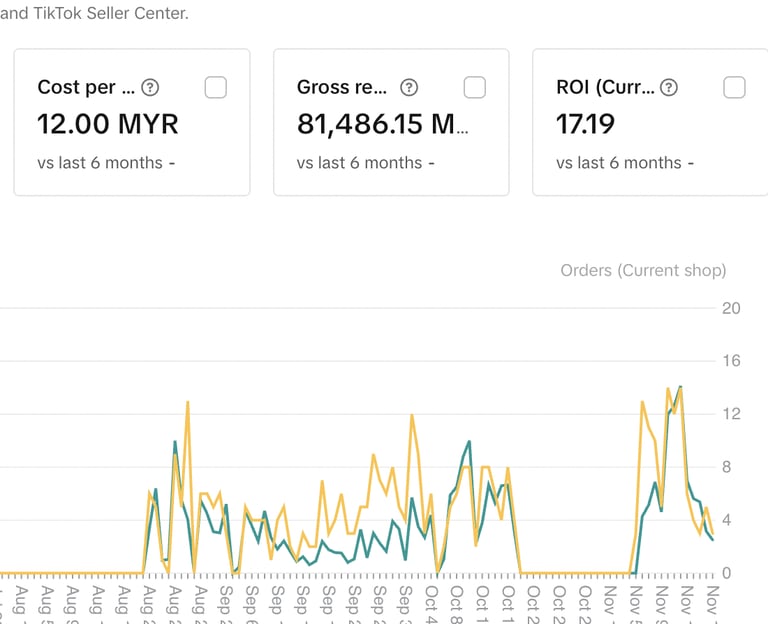Select the 81,486.15 gross revenue value
Viewport: 768px width, 624px height.
tap(383, 124)
